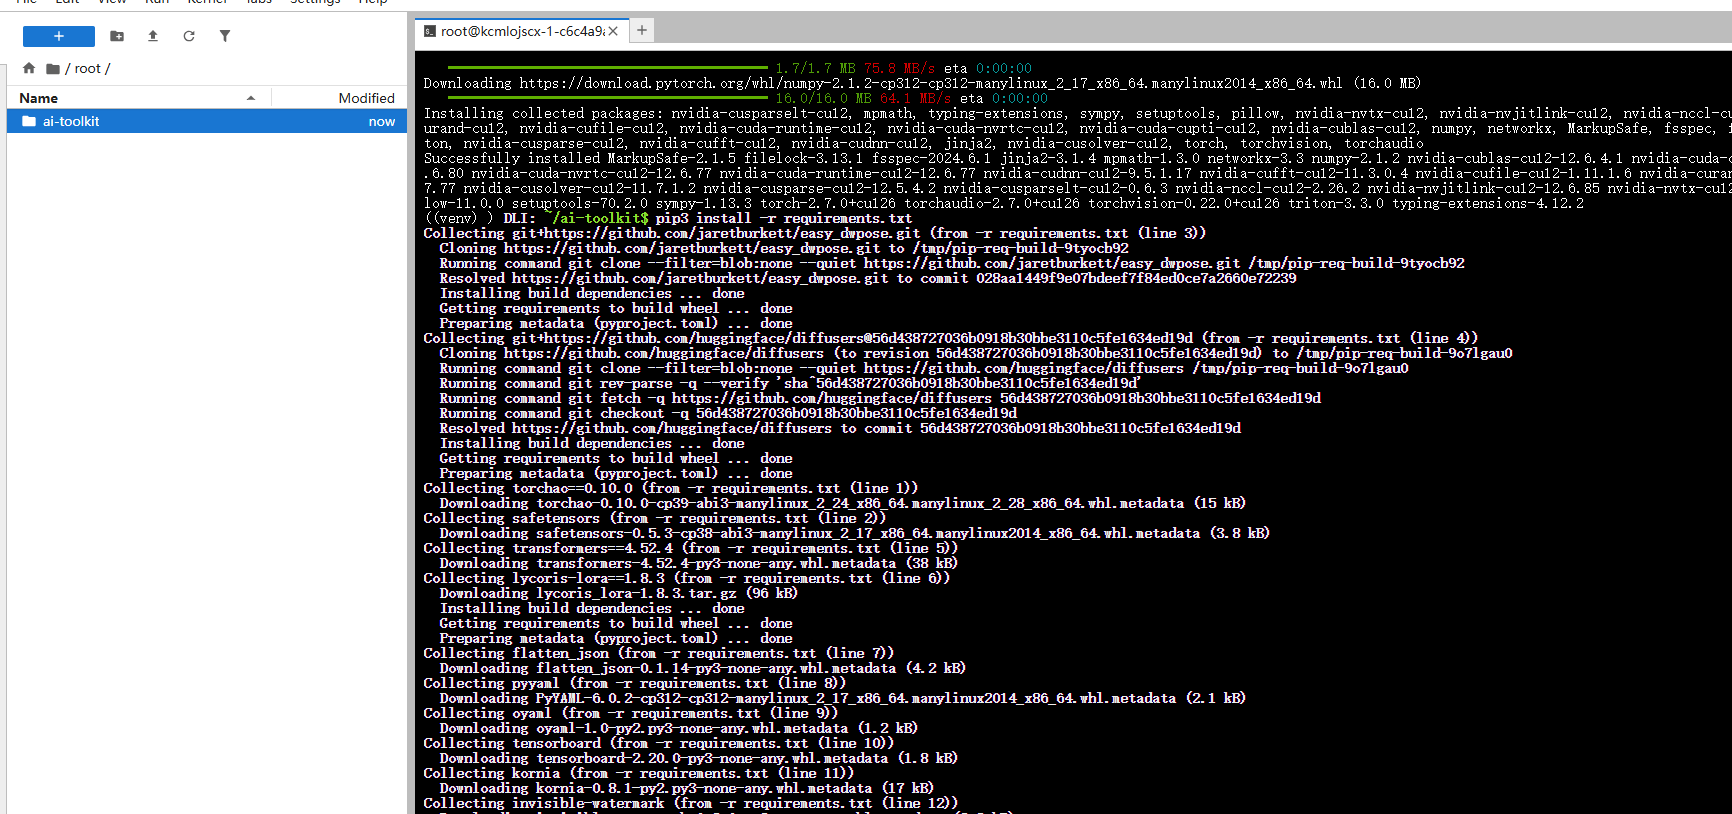1732x814 pixels.
Task: Click the terminal icon on the root@kcmlojscx tab
Action: coord(430,32)
